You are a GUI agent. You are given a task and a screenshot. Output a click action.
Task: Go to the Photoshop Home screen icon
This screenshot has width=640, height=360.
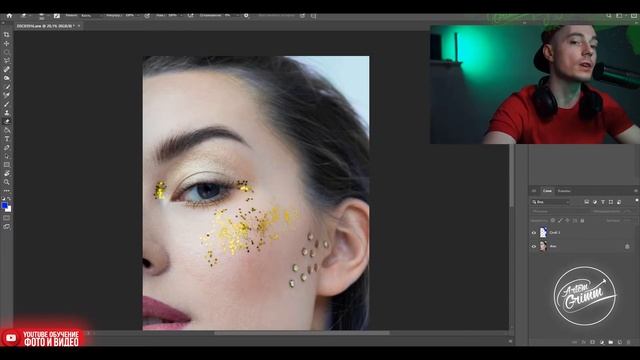(x=9, y=16)
